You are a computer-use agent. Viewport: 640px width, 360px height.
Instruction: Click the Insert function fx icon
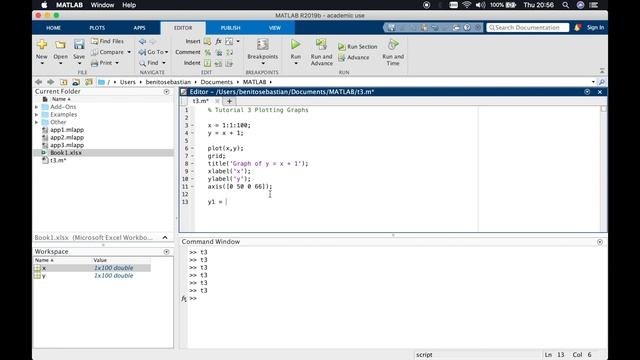tap(218, 41)
